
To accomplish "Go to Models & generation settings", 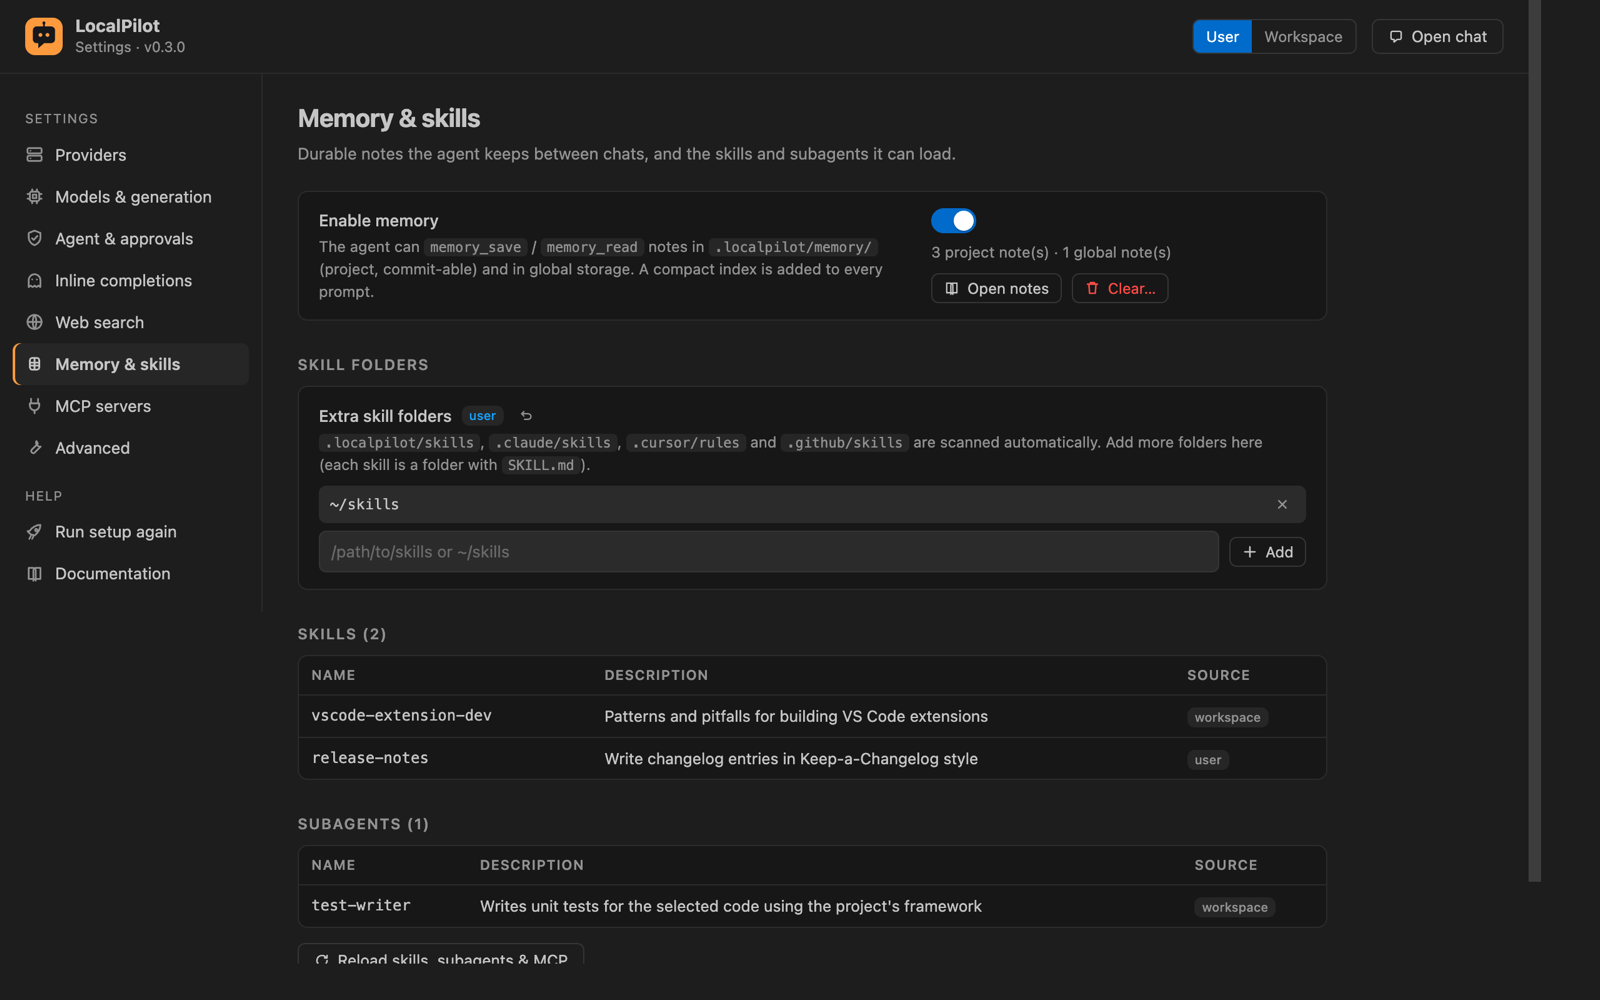I will (131, 197).
